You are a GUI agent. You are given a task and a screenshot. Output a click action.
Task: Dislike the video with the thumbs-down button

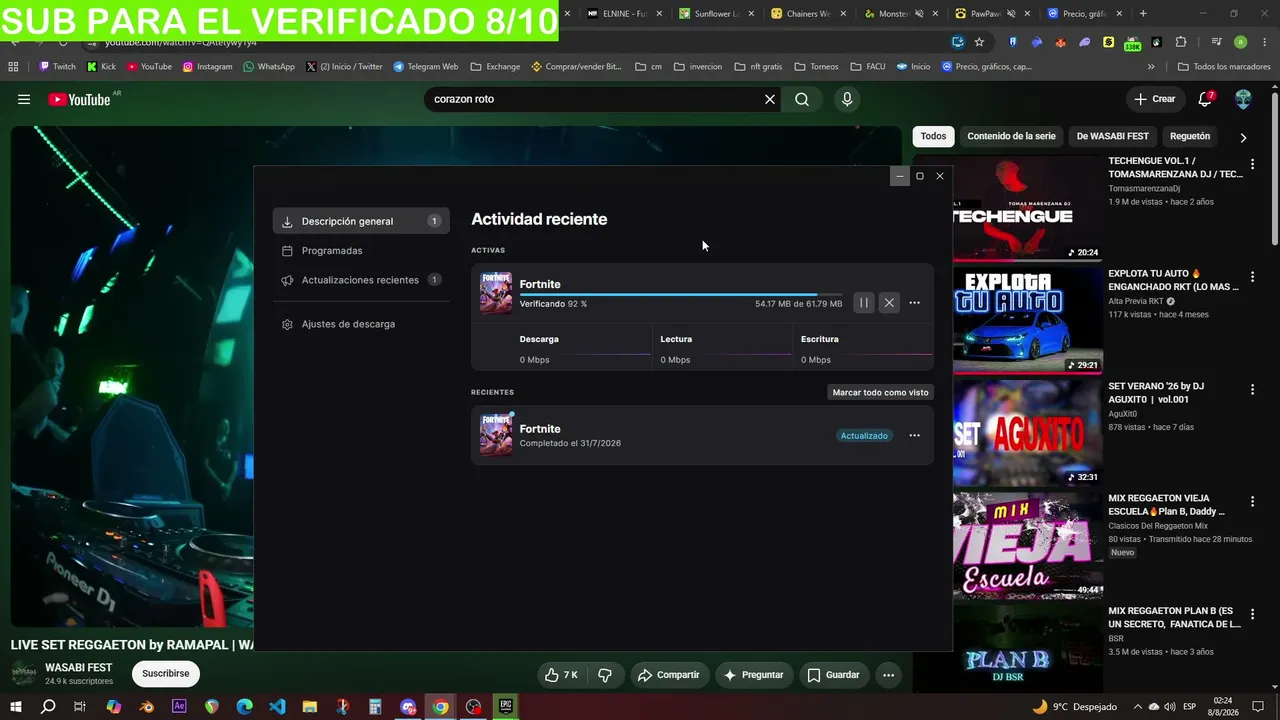pyautogui.click(x=605, y=675)
